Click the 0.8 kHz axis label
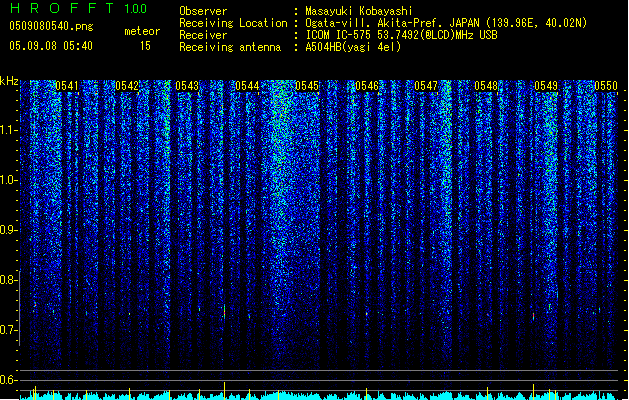This screenshot has width=629, height=400. [x=8, y=280]
